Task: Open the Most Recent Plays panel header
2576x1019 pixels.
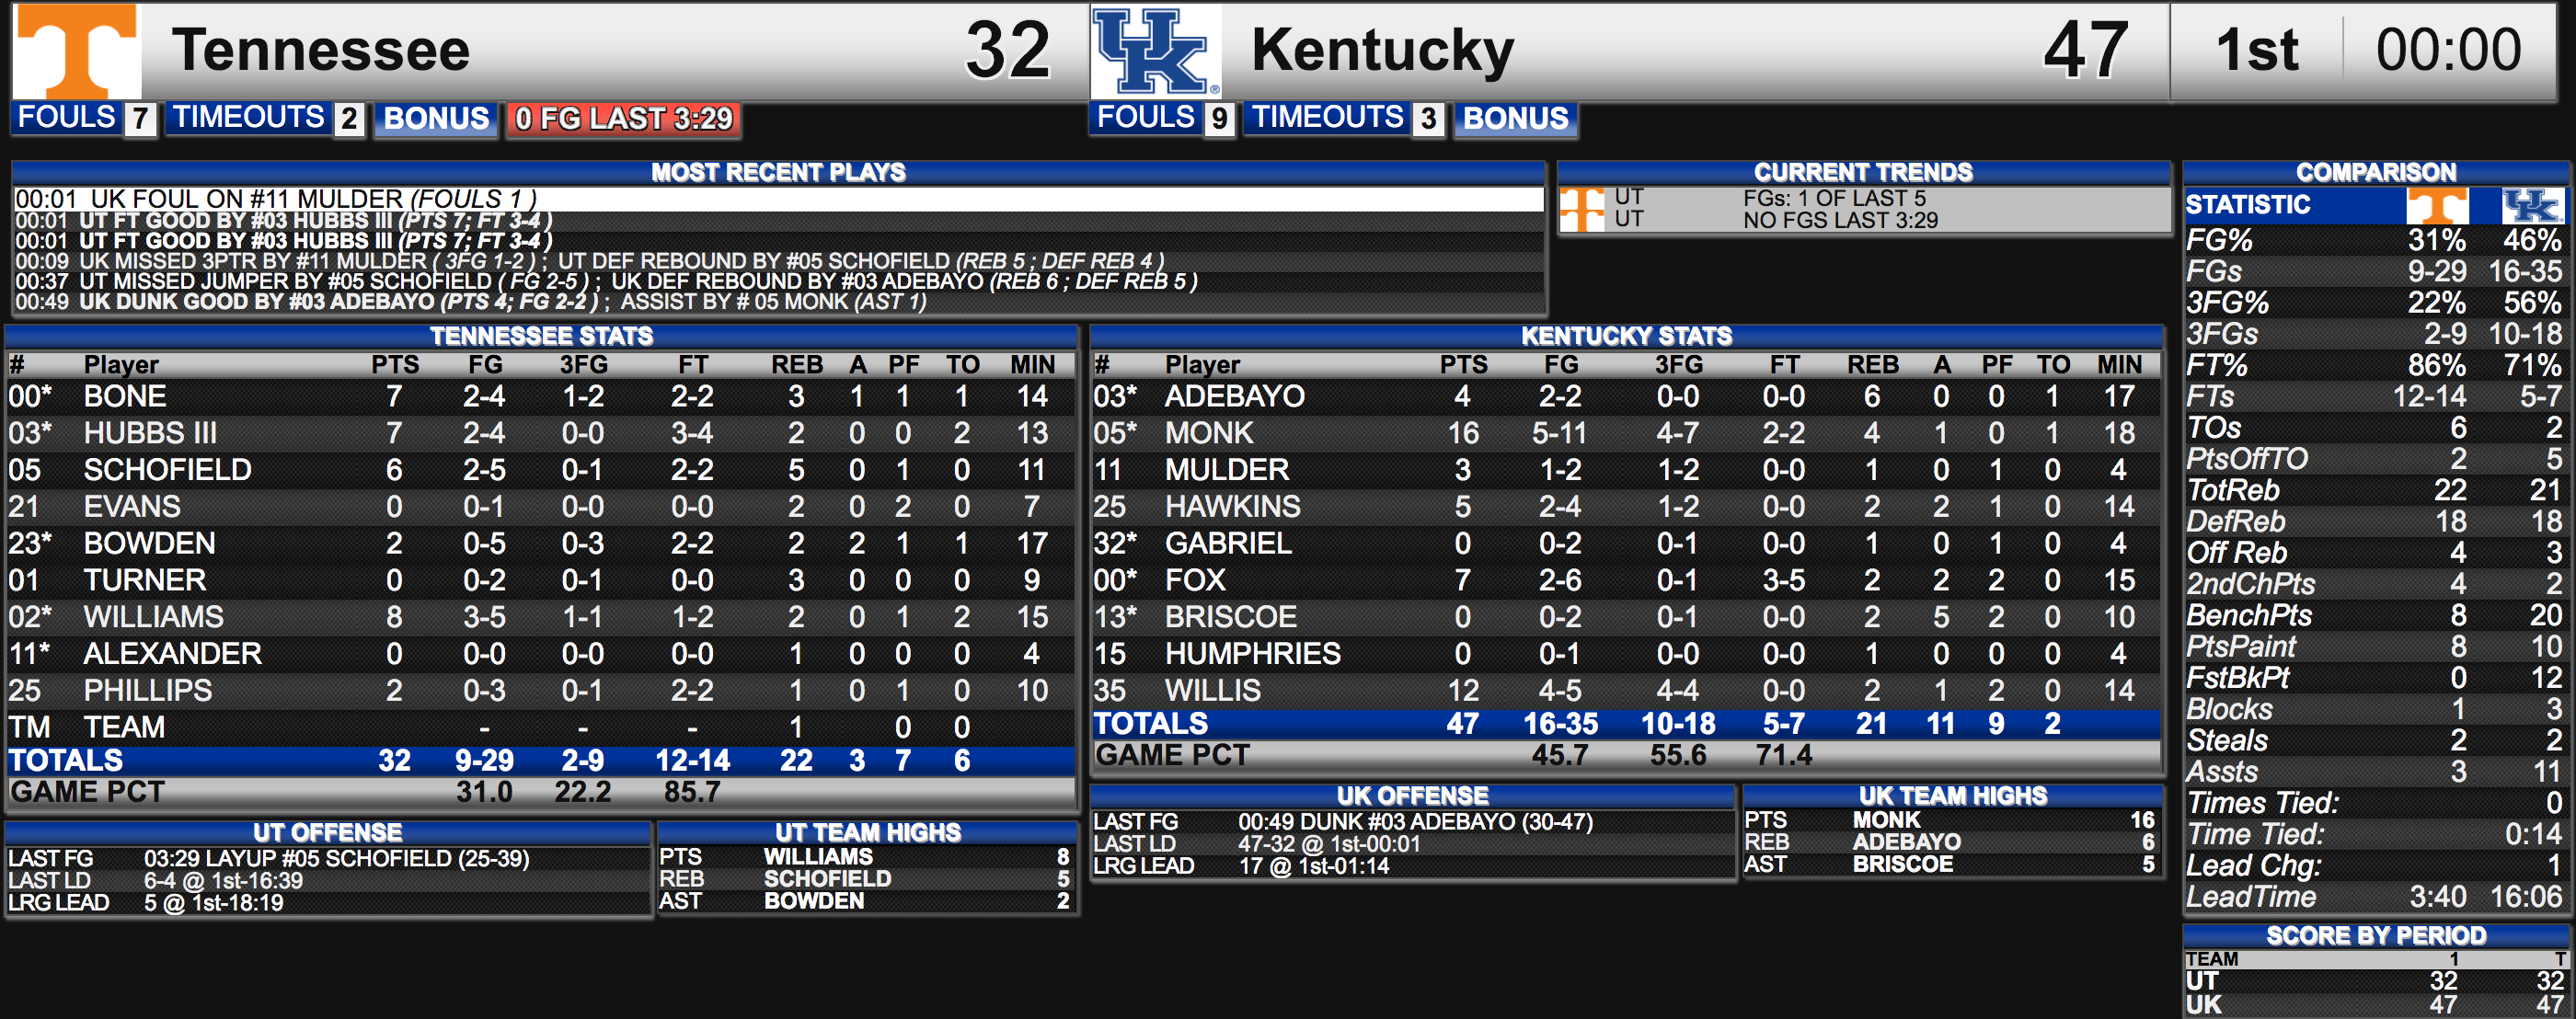Action: point(778,172)
